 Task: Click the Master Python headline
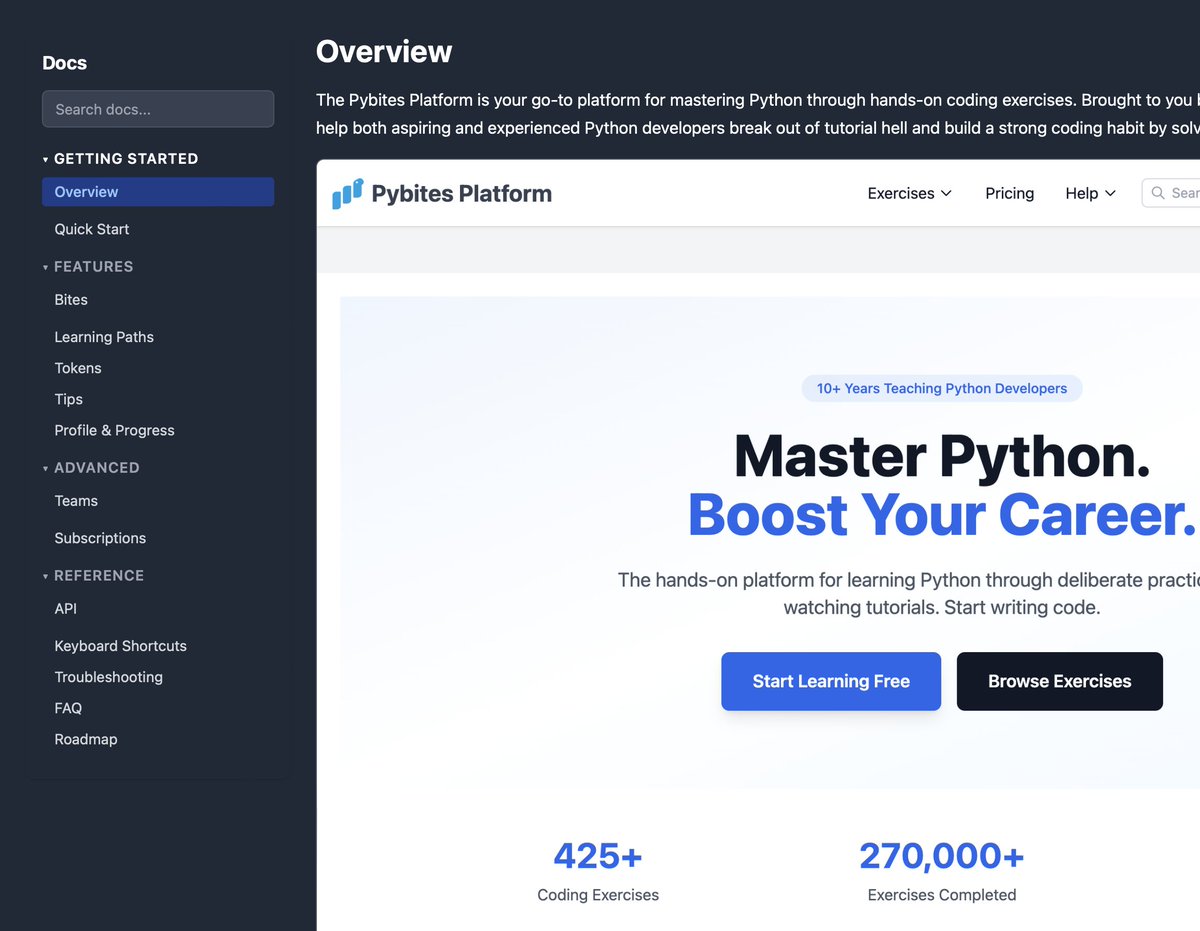(942, 456)
